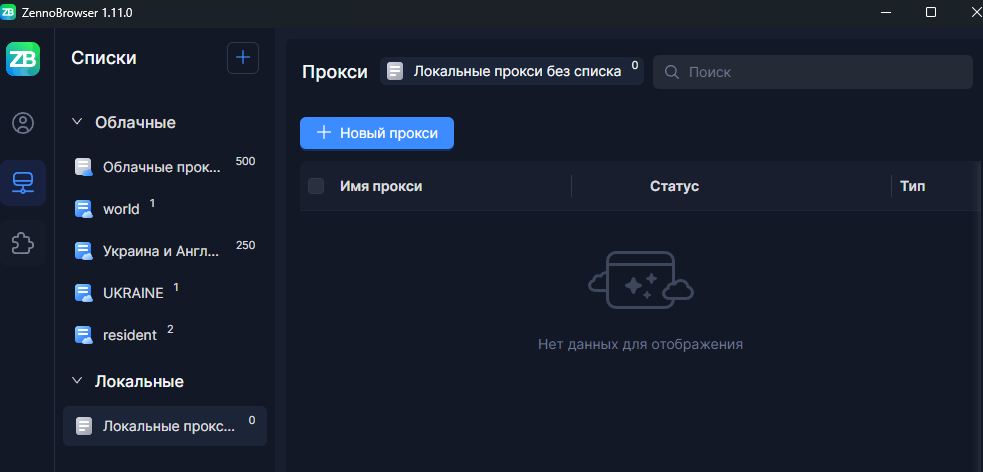Click the ZennoBrowser ZB logo in sidebar
This screenshot has height=472, width=983.
tap(23, 59)
